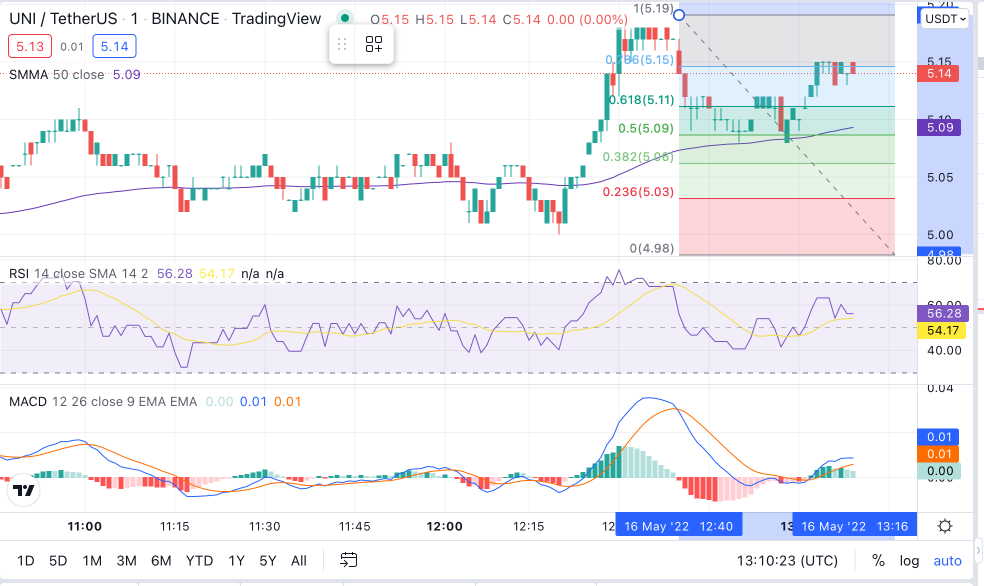984x586 pixels.
Task: Click the 0.382 Fibonacci level label
Action: 638,157
